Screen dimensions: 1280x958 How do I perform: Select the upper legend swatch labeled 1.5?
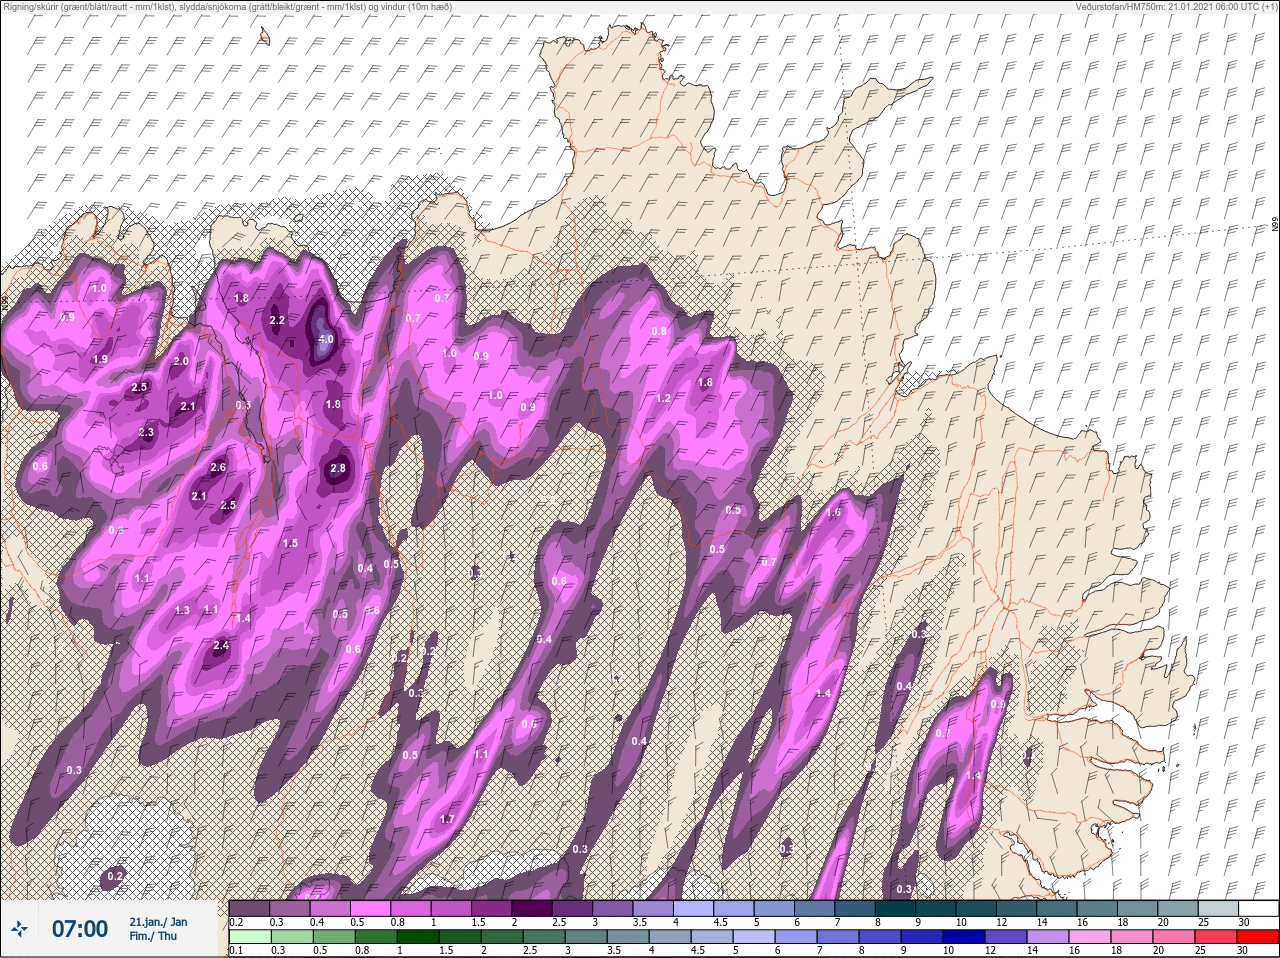pyautogui.click(x=492, y=908)
